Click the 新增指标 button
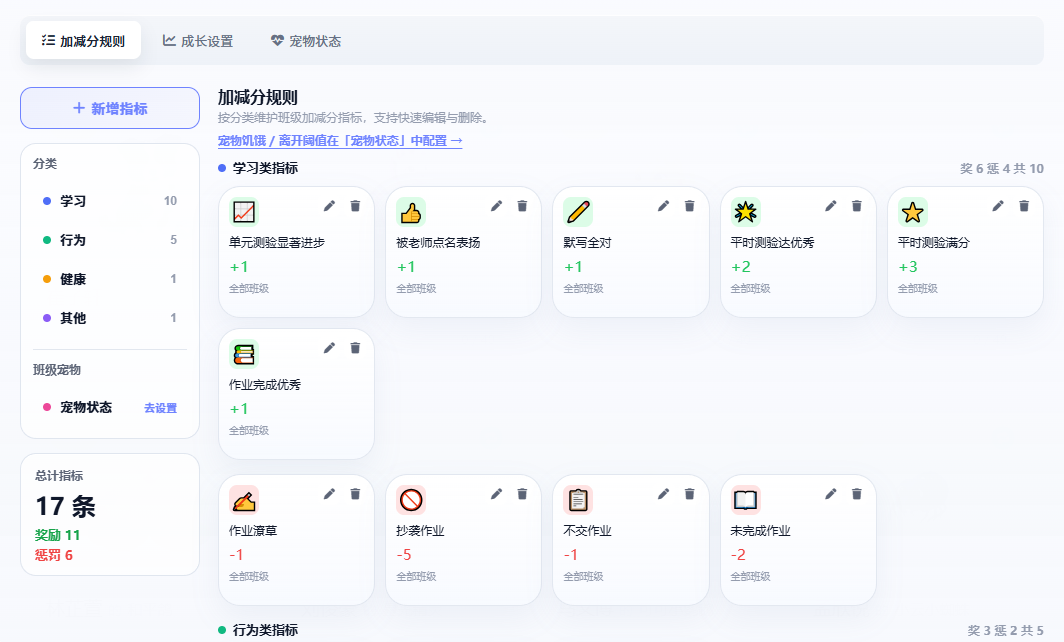 (x=110, y=108)
